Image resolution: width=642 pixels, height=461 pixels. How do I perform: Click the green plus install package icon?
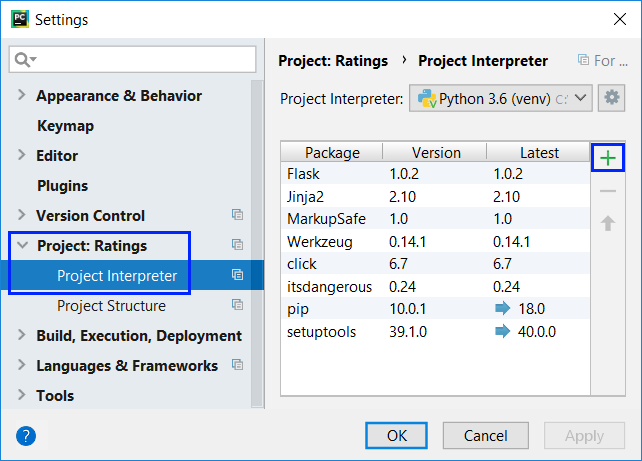pyautogui.click(x=607, y=158)
